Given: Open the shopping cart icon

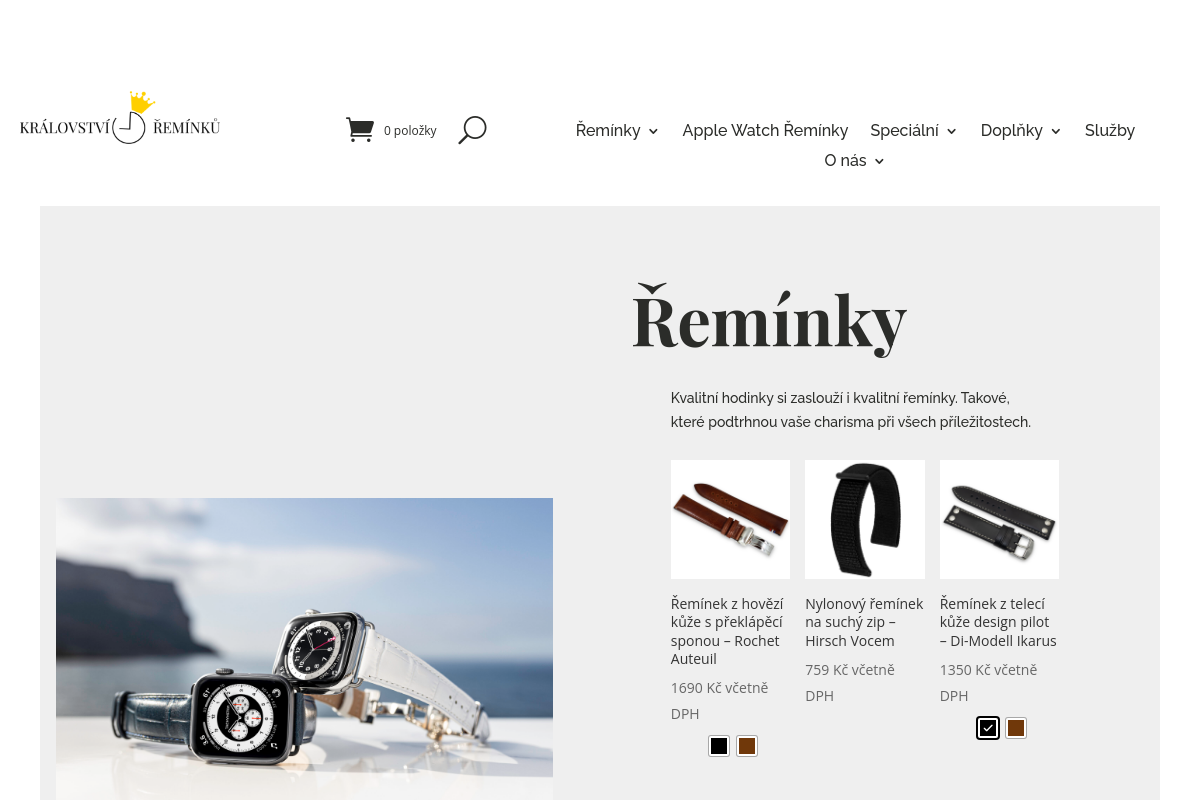Looking at the screenshot, I should click(360, 130).
